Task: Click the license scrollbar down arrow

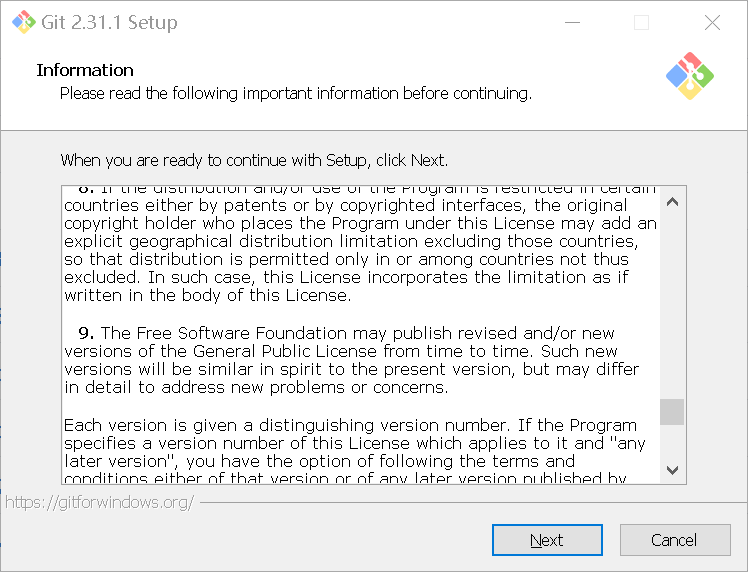Action: (x=672, y=470)
